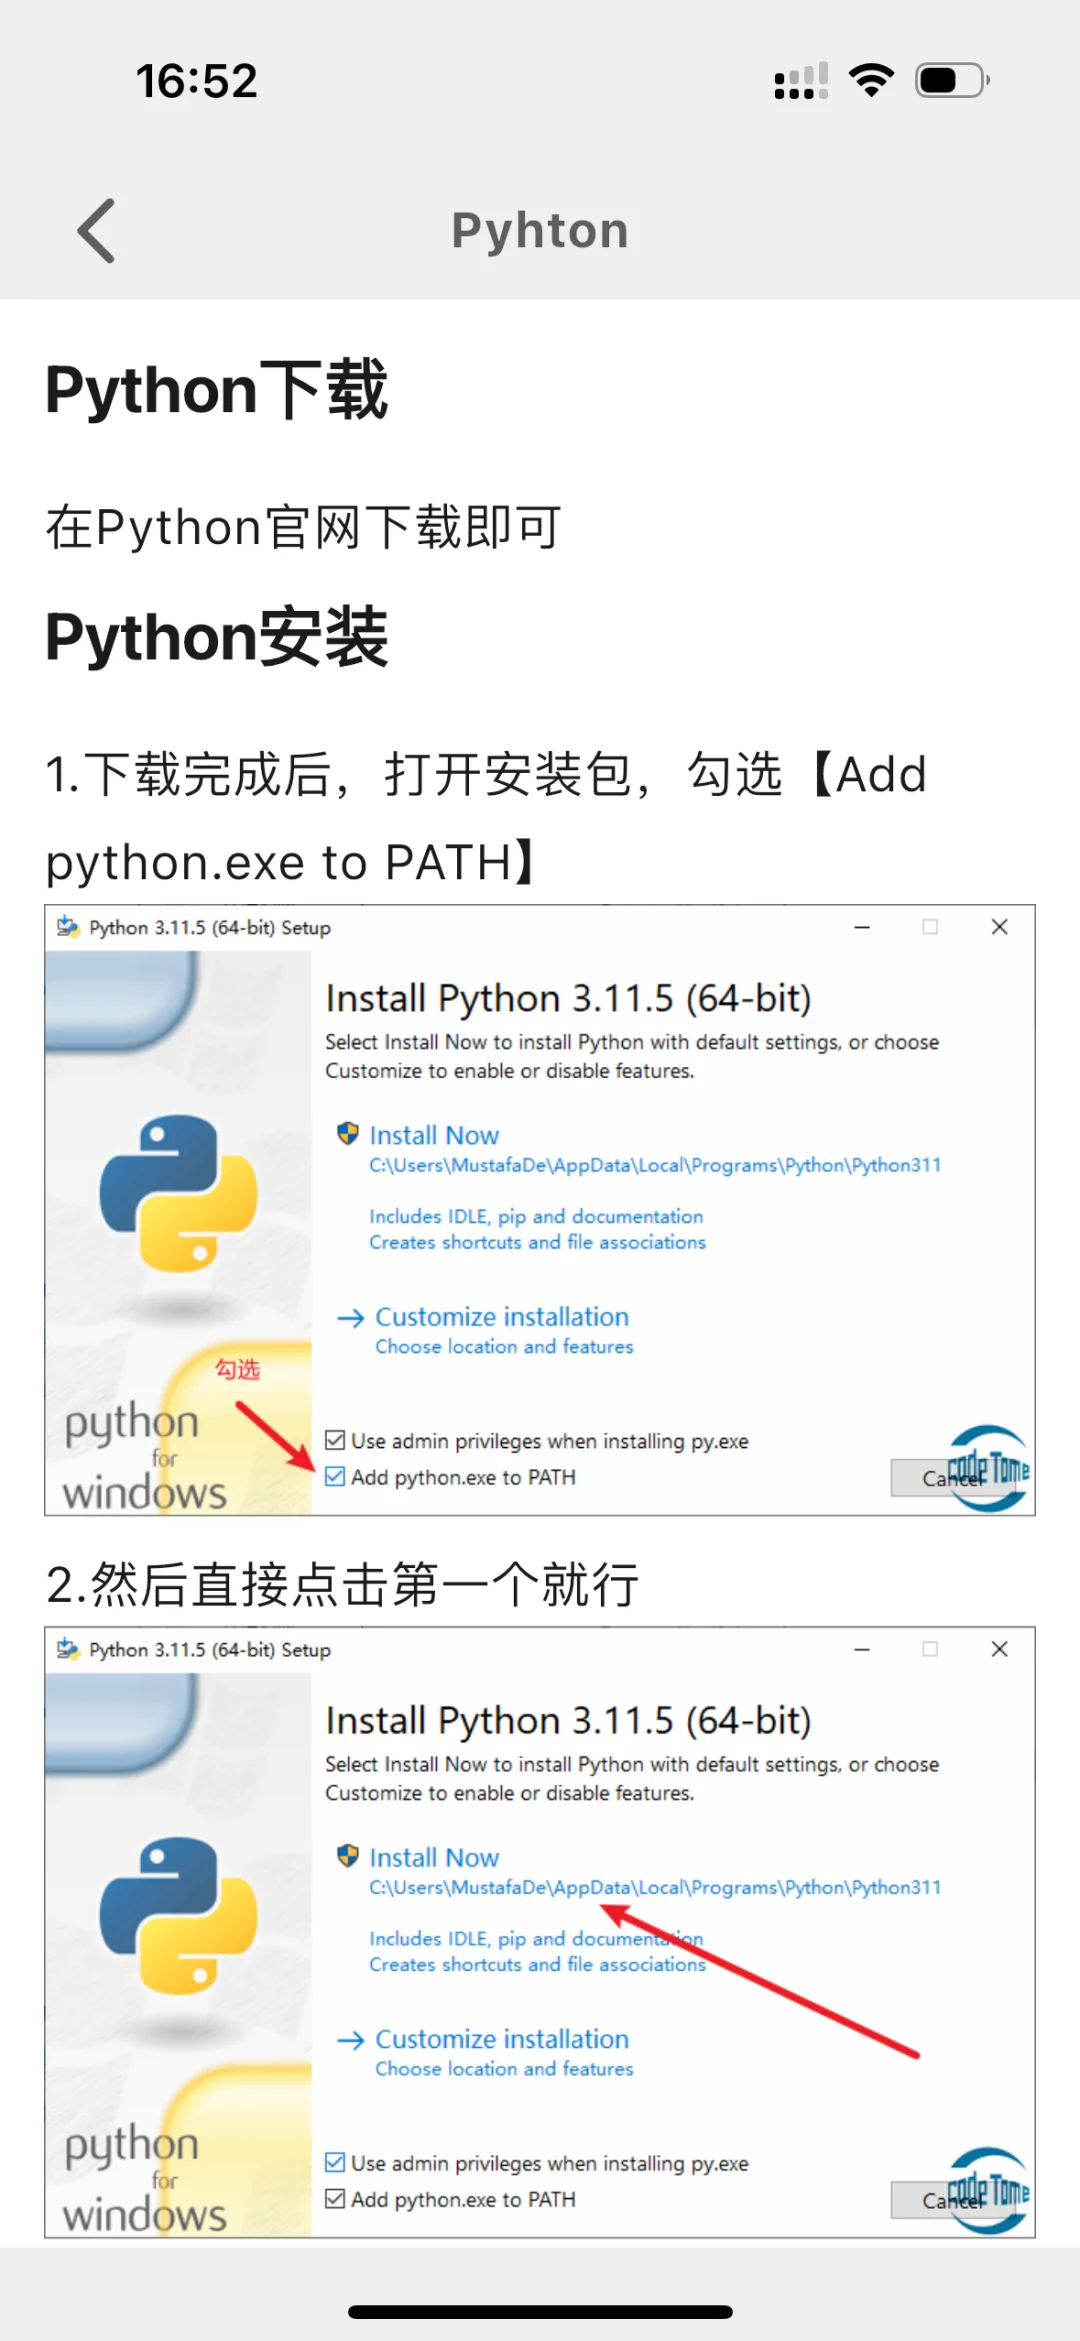The height and width of the screenshot is (2341, 1080).
Task: Click Install Now shield icon in step 2 screenshot
Action: click(348, 1856)
